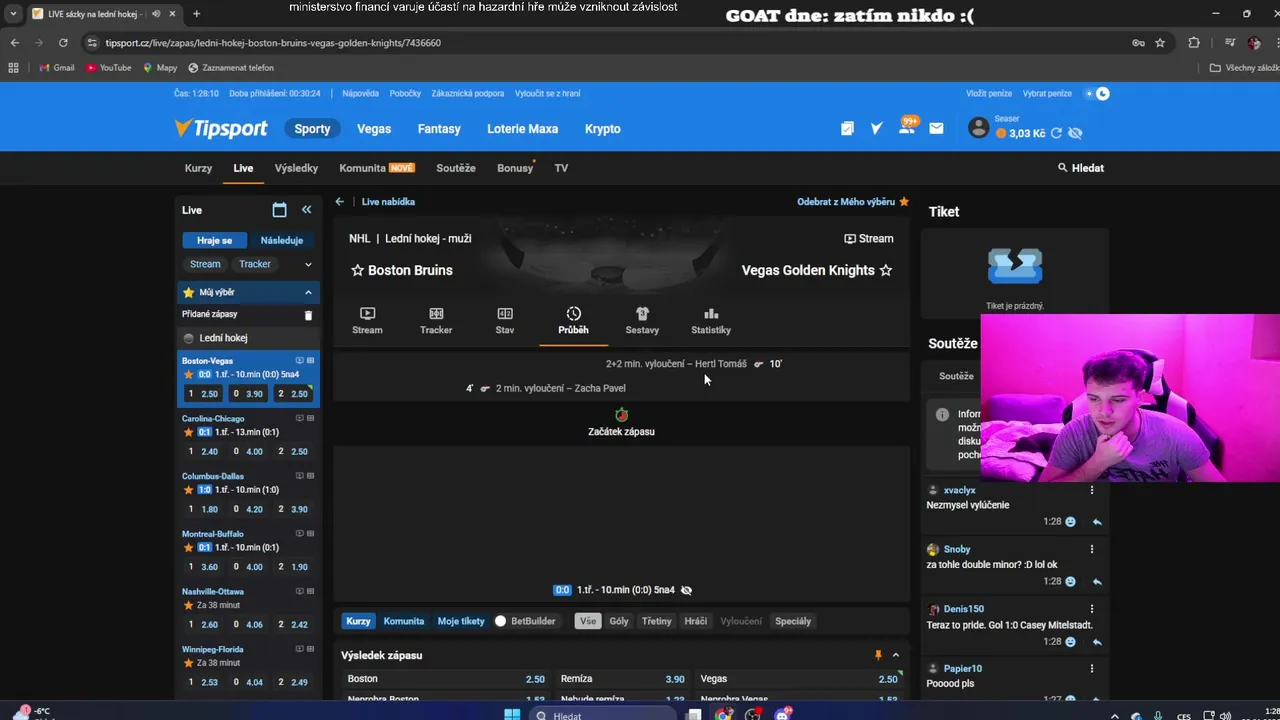Viewport: 1280px width, 720px height.
Task: Open tickets icon in Tipsport header
Action: [847, 129]
